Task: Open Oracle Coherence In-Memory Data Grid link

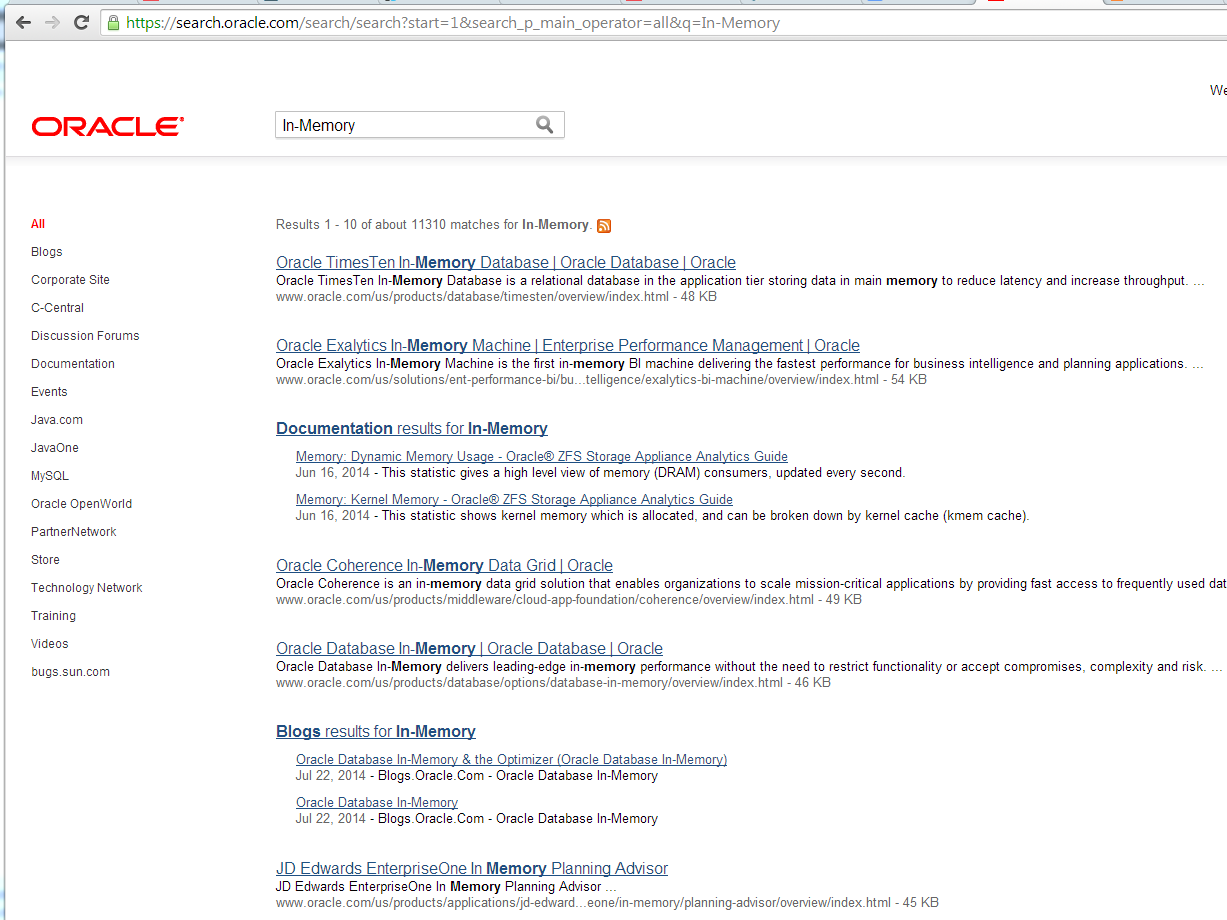Action: coord(444,566)
